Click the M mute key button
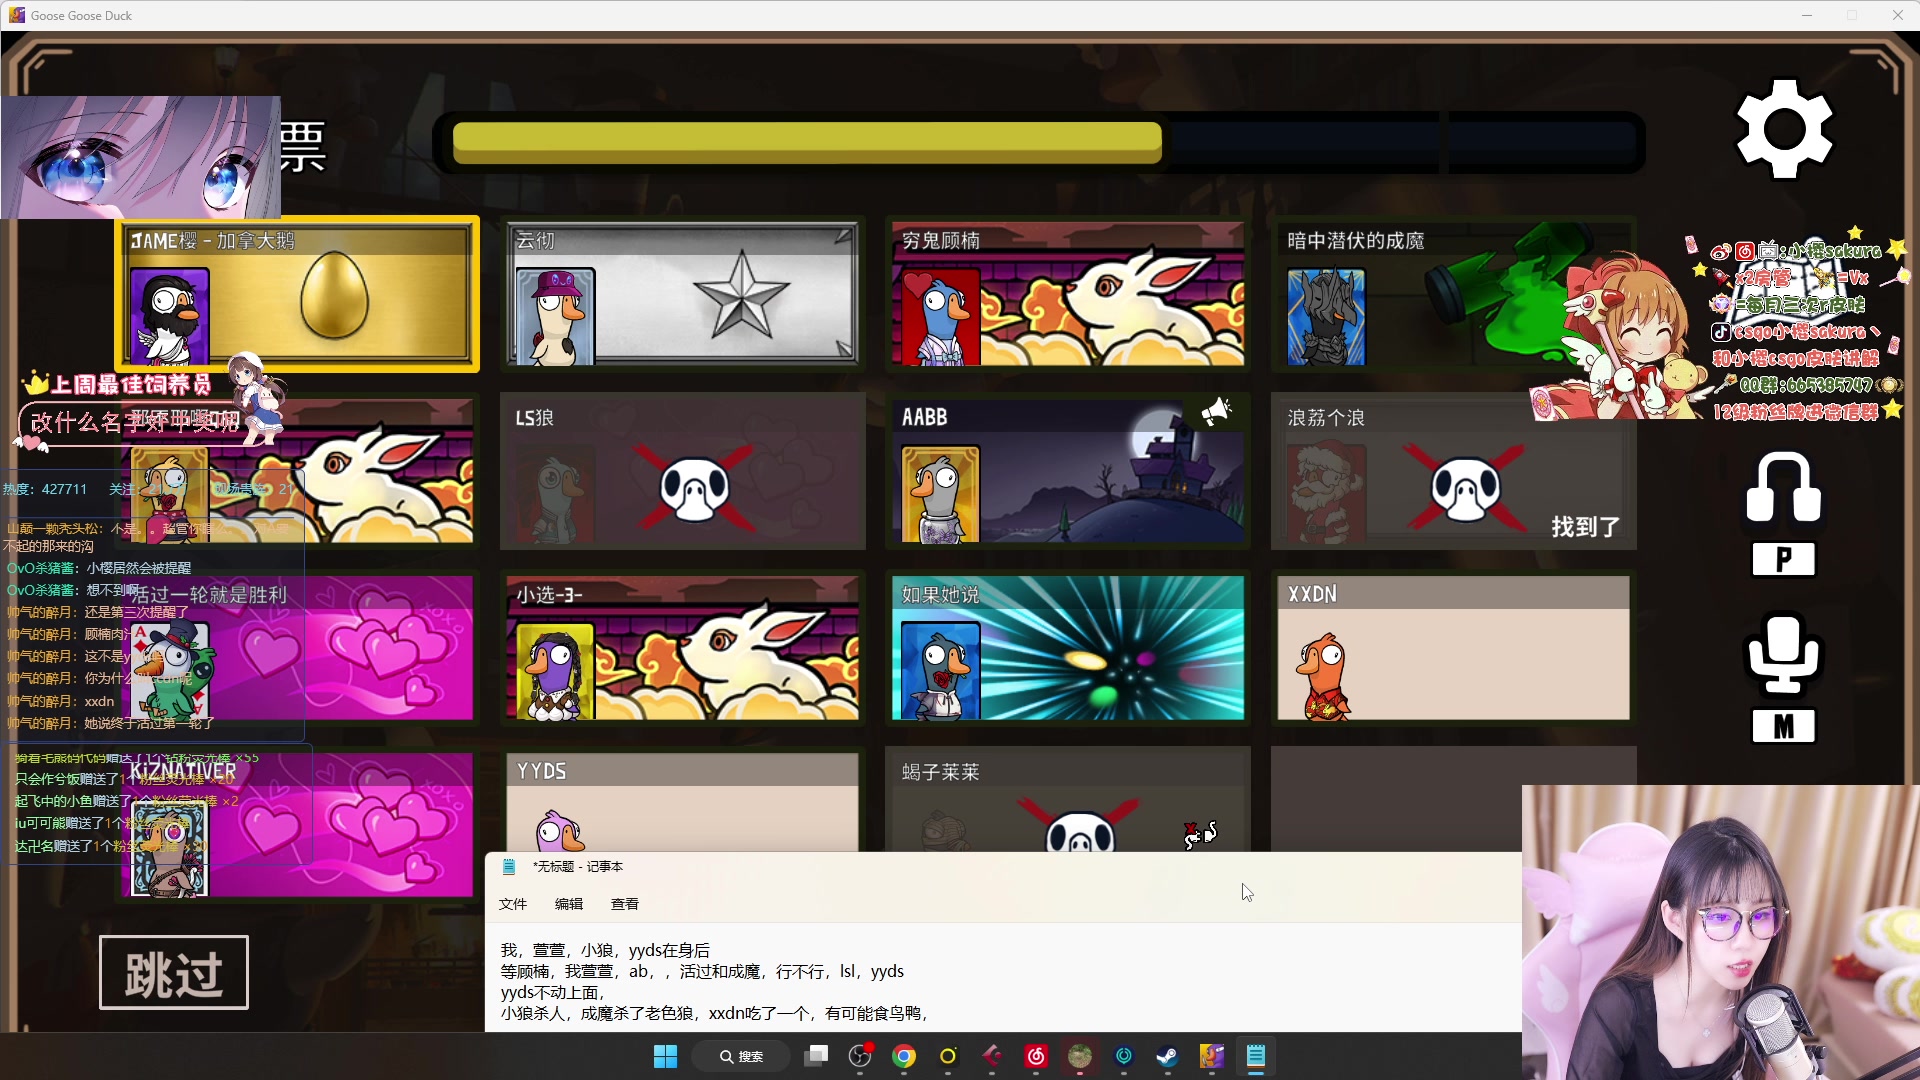This screenshot has width=1920, height=1080. click(1783, 726)
